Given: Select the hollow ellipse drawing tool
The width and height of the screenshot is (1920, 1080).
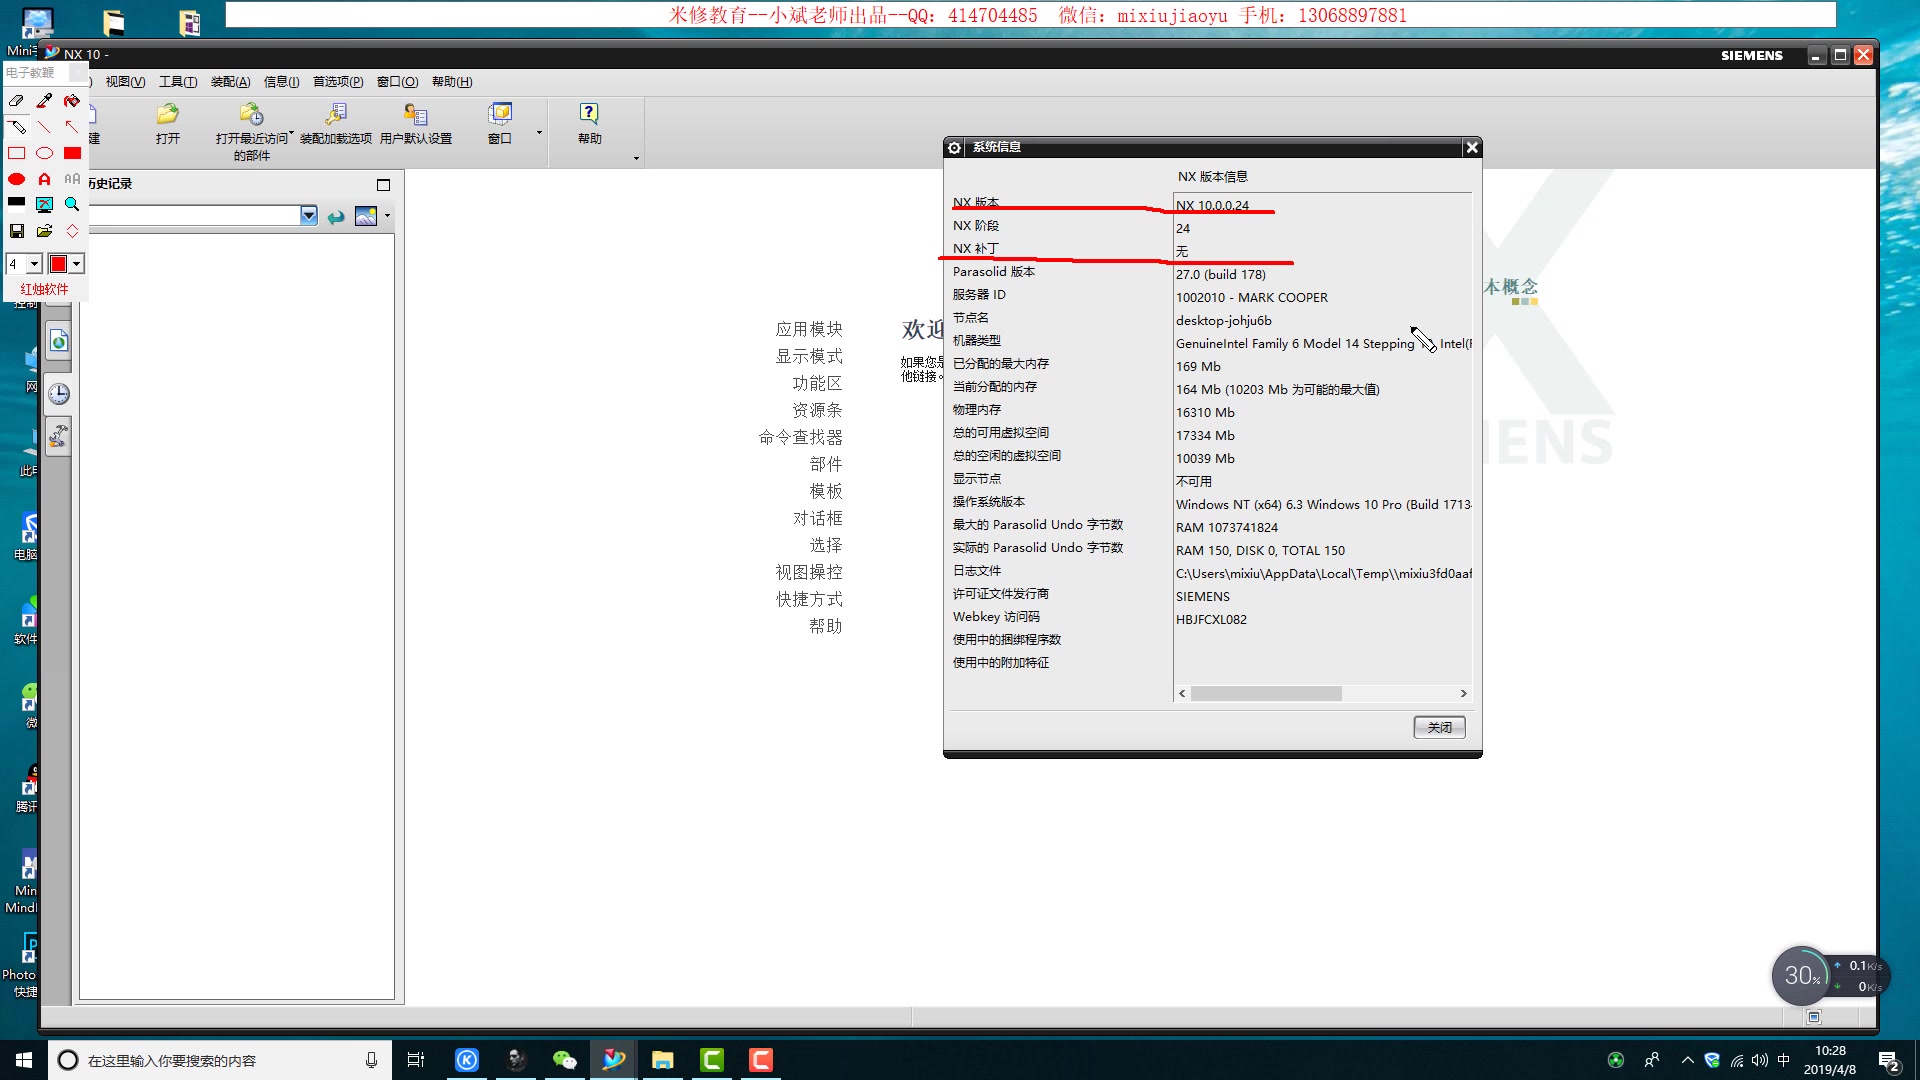Looking at the screenshot, I should click(44, 153).
